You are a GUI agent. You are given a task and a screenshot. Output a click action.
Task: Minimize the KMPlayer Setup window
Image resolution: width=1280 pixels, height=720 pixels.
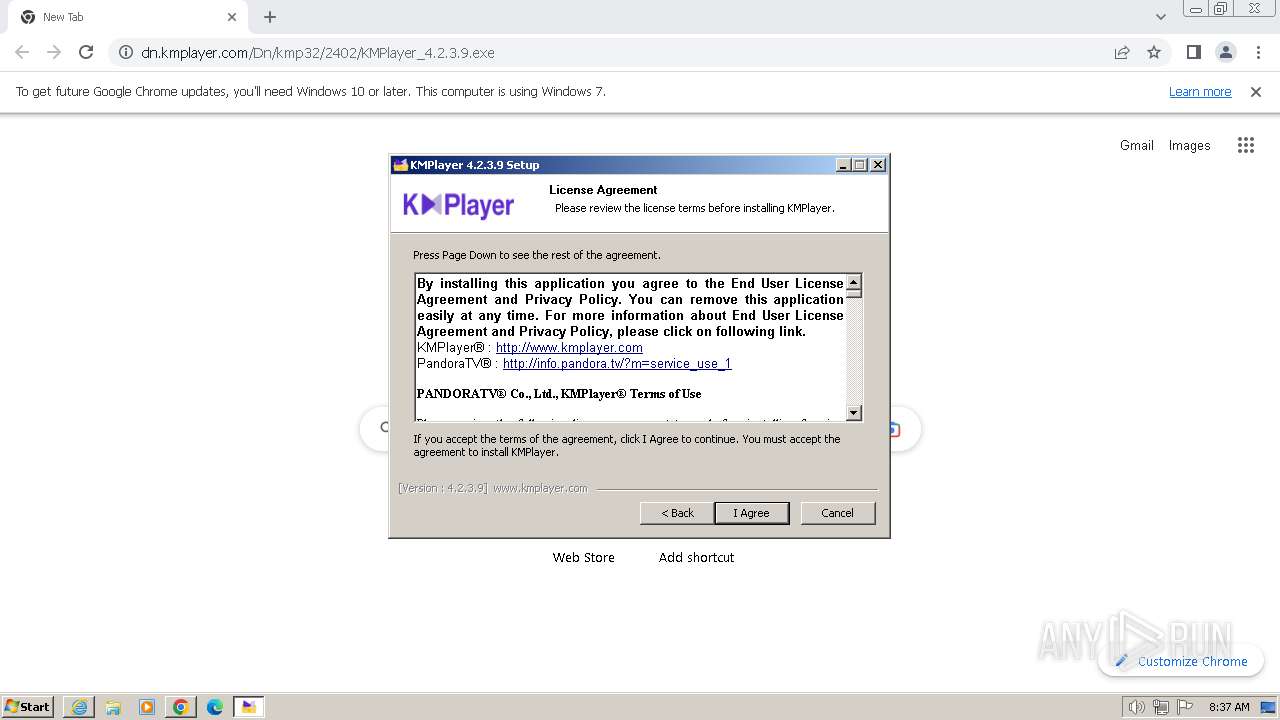coord(843,165)
